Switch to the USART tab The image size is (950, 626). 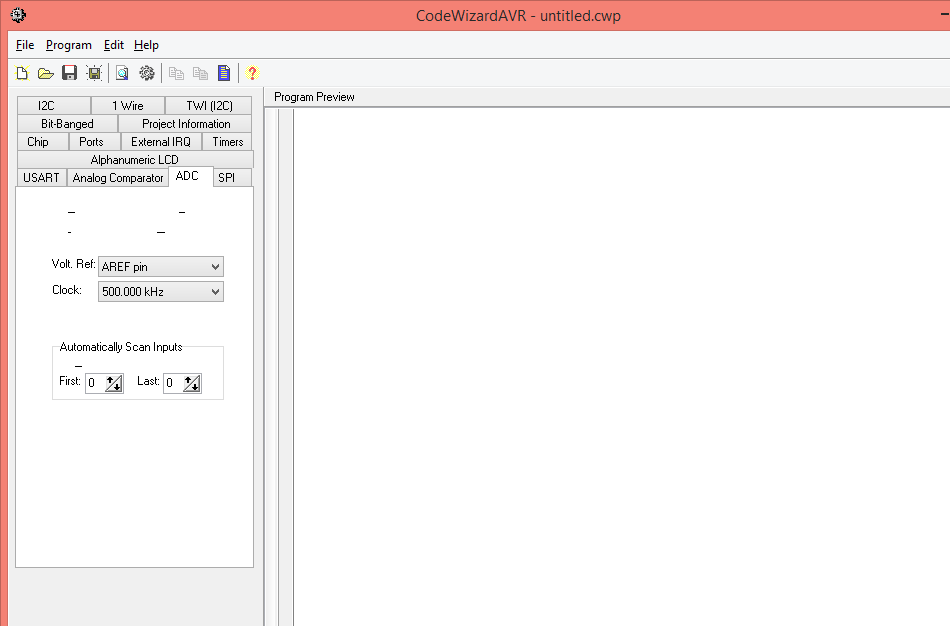[41, 178]
